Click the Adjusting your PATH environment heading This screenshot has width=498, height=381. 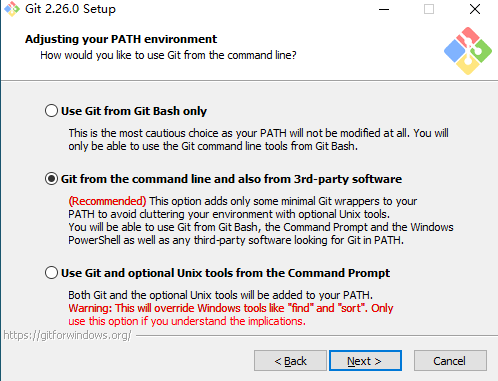121,39
